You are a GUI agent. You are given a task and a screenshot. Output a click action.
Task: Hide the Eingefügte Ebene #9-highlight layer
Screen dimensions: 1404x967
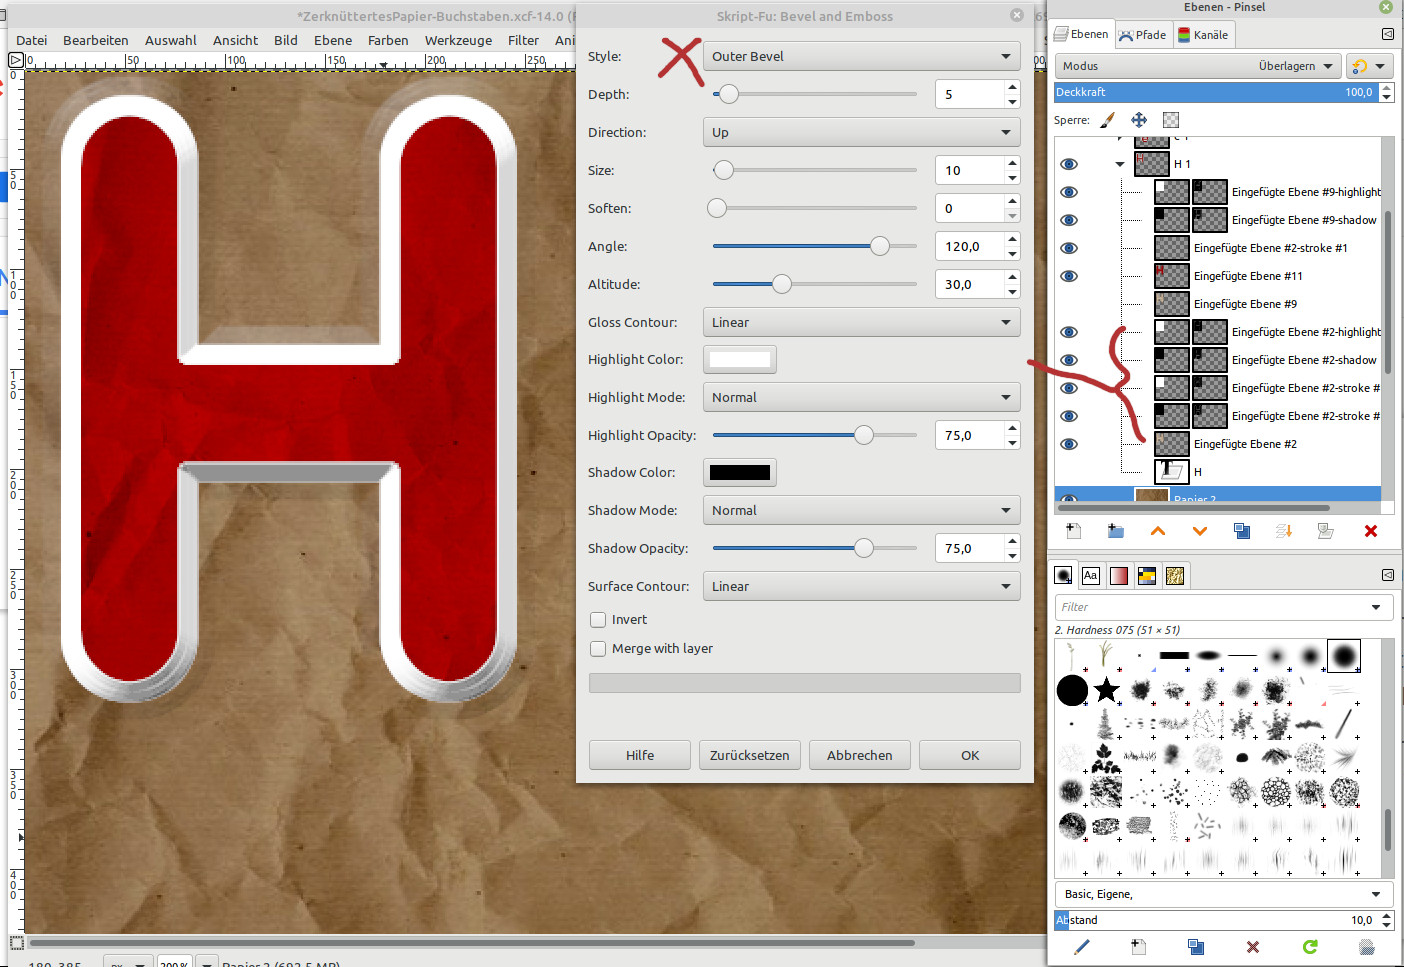(1069, 192)
